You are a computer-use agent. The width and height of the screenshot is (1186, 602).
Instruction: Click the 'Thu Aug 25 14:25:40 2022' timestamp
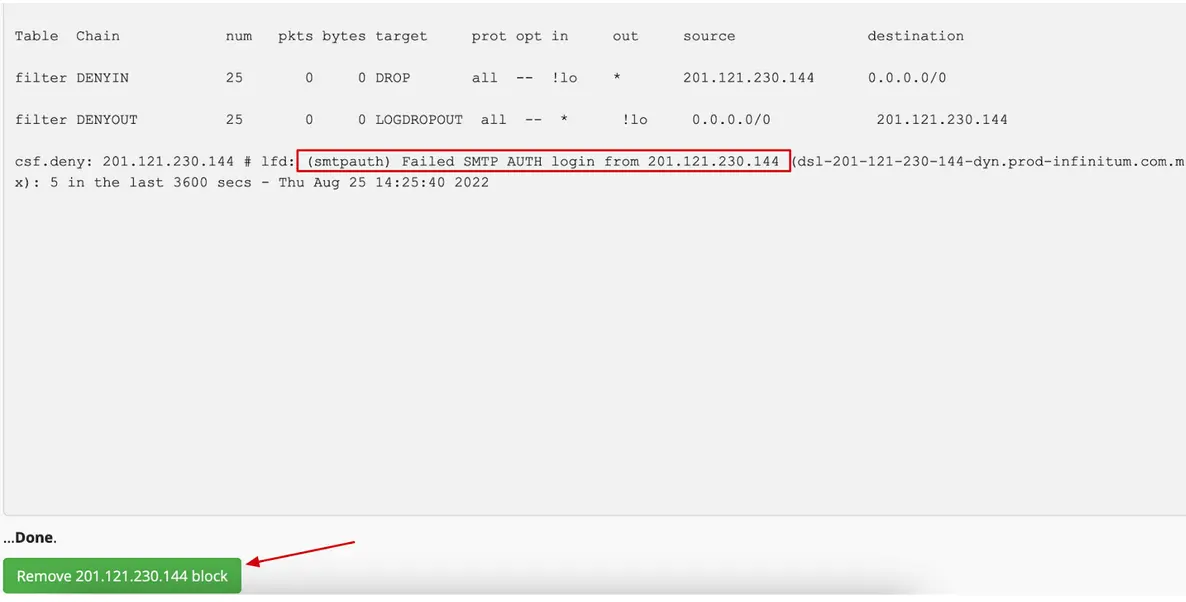pos(383,183)
